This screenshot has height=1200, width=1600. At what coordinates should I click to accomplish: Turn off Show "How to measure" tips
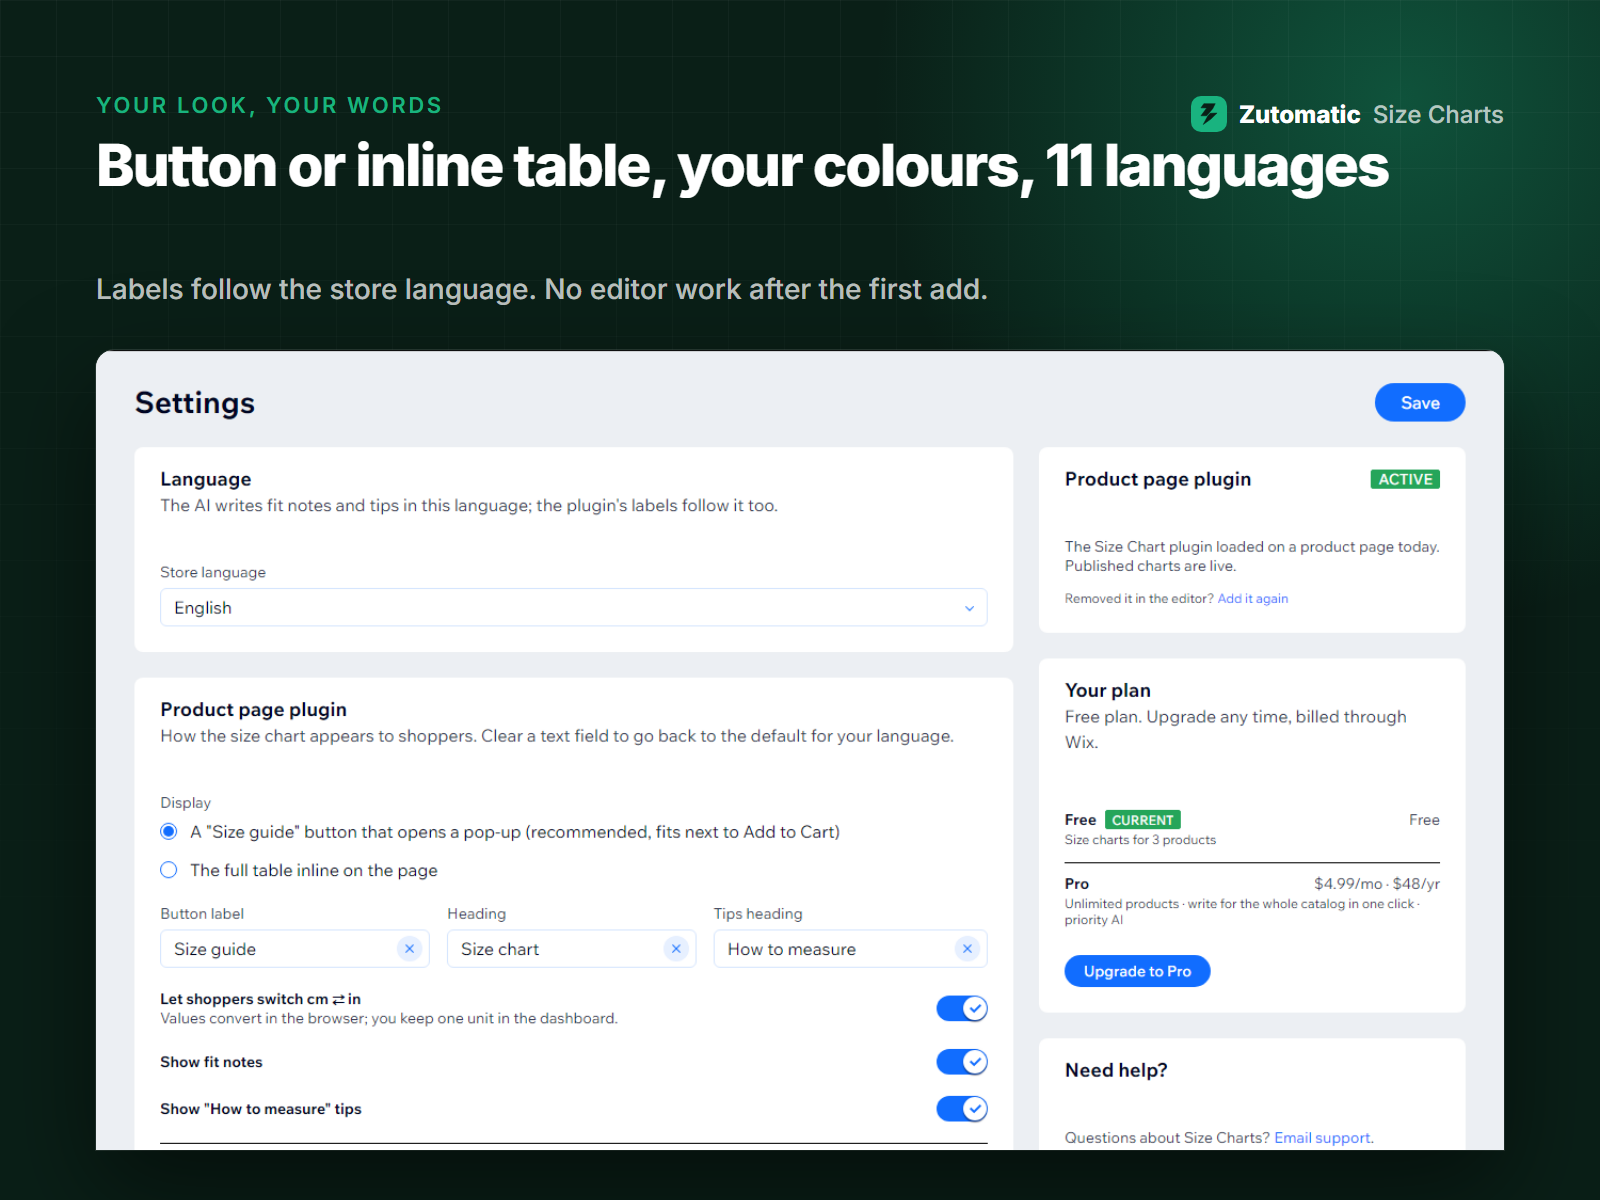[x=962, y=1109]
